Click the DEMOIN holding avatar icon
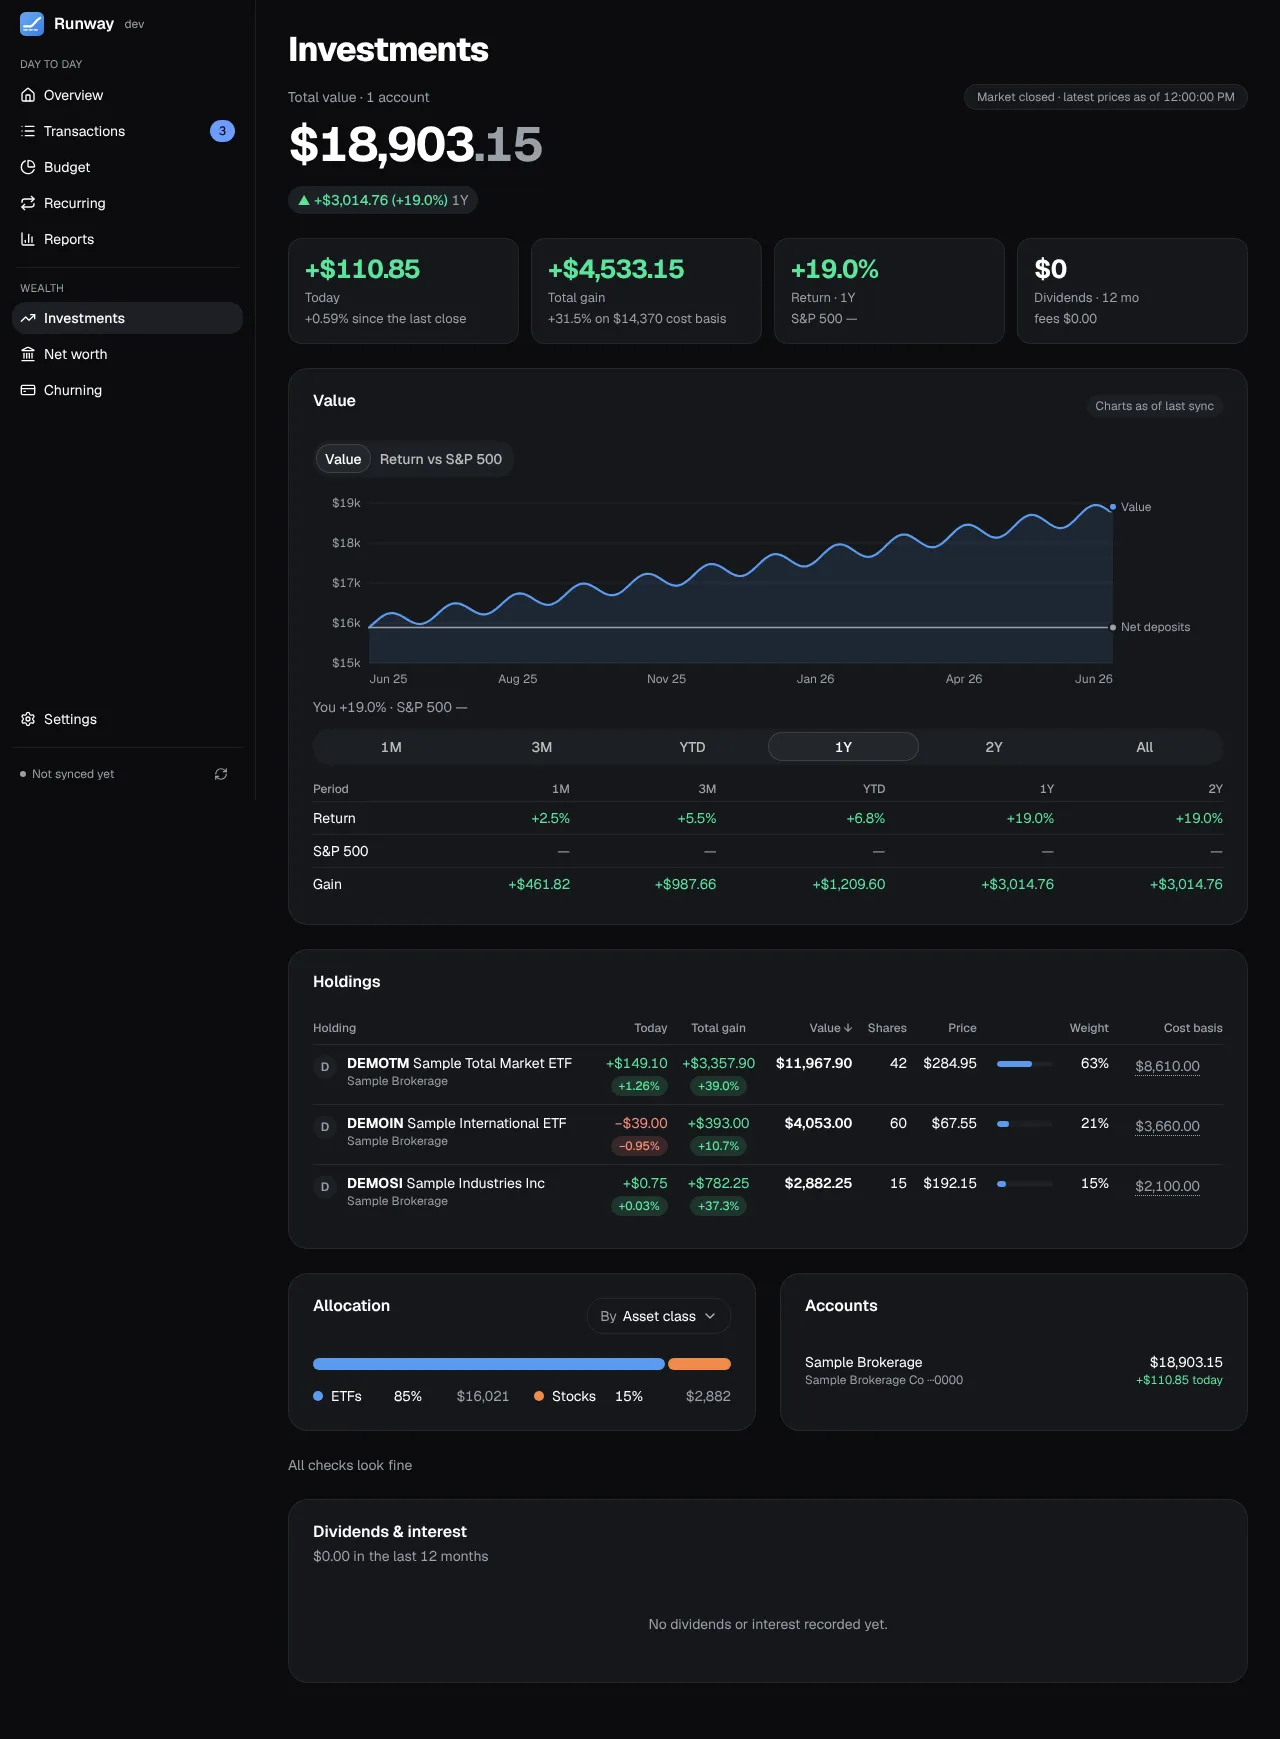Screen dimensions: 1280x1739 pos(324,1127)
